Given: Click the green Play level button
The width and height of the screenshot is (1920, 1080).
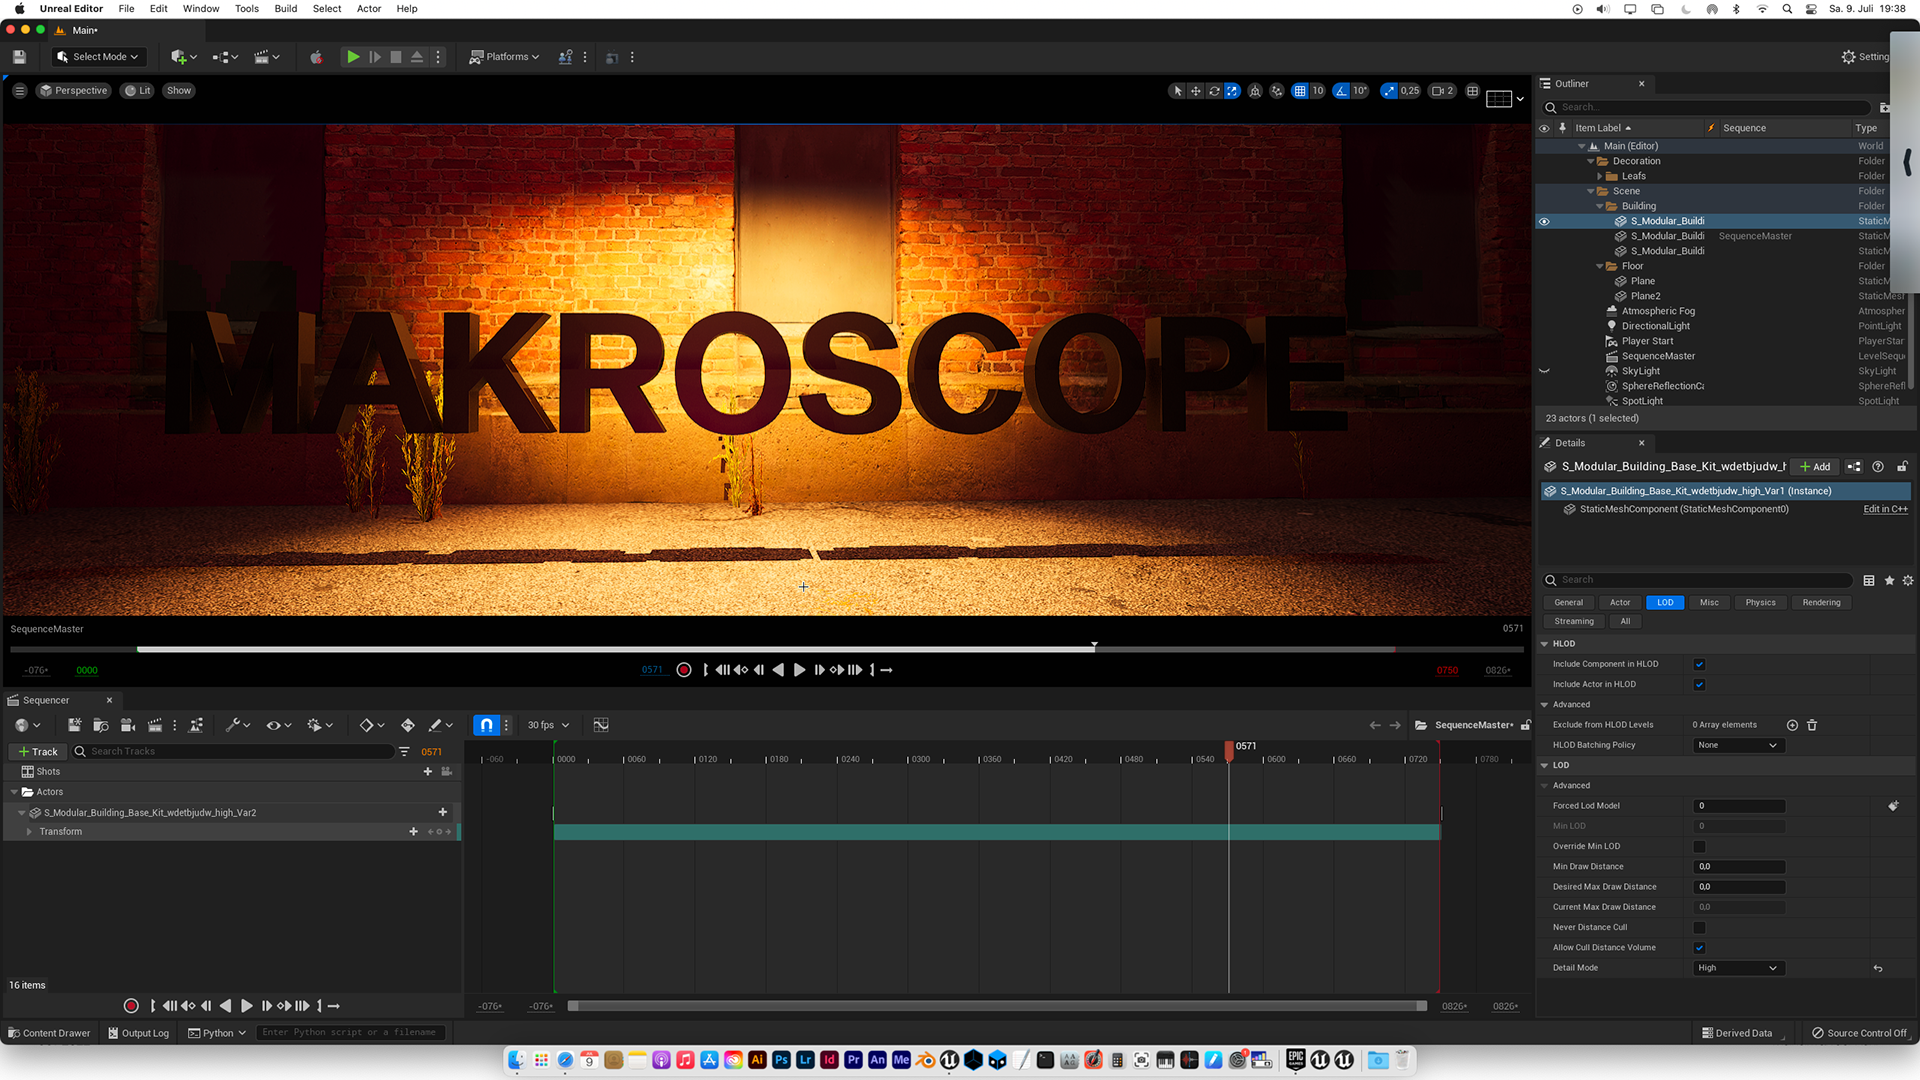Looking at the screenshot, I should coord(353,57).
